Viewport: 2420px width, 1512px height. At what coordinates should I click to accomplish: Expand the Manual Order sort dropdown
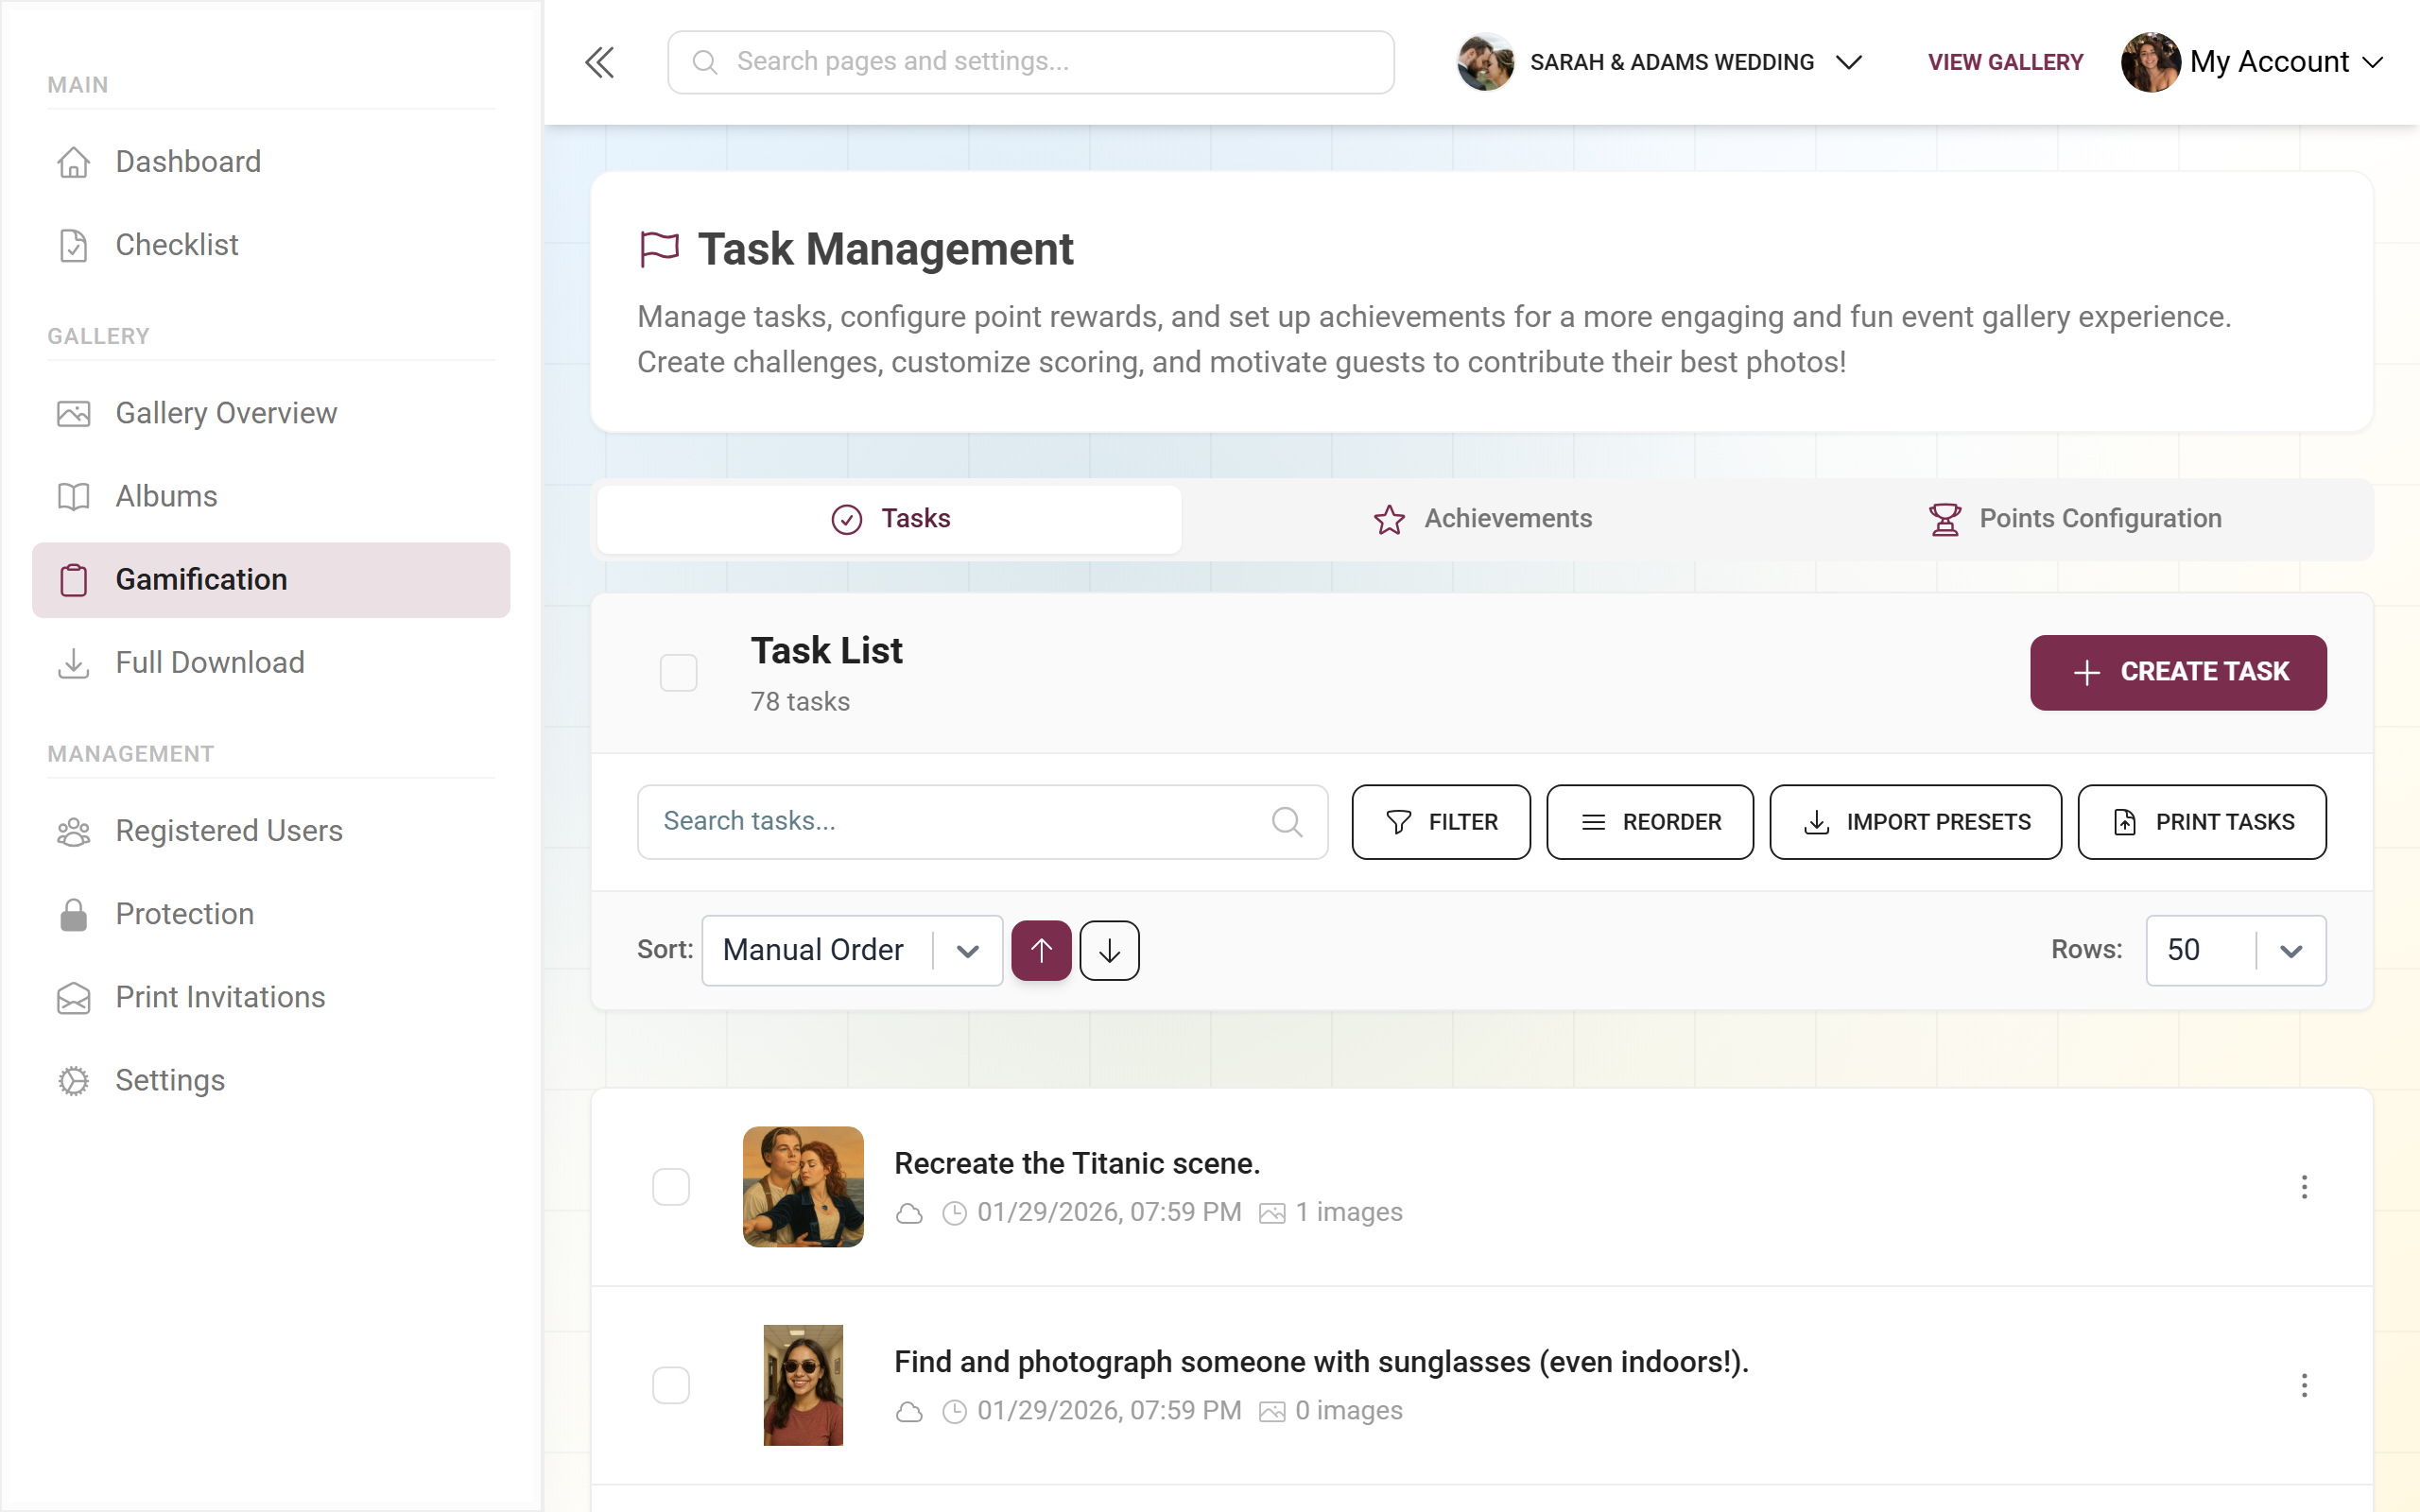(x=852, y=950)
